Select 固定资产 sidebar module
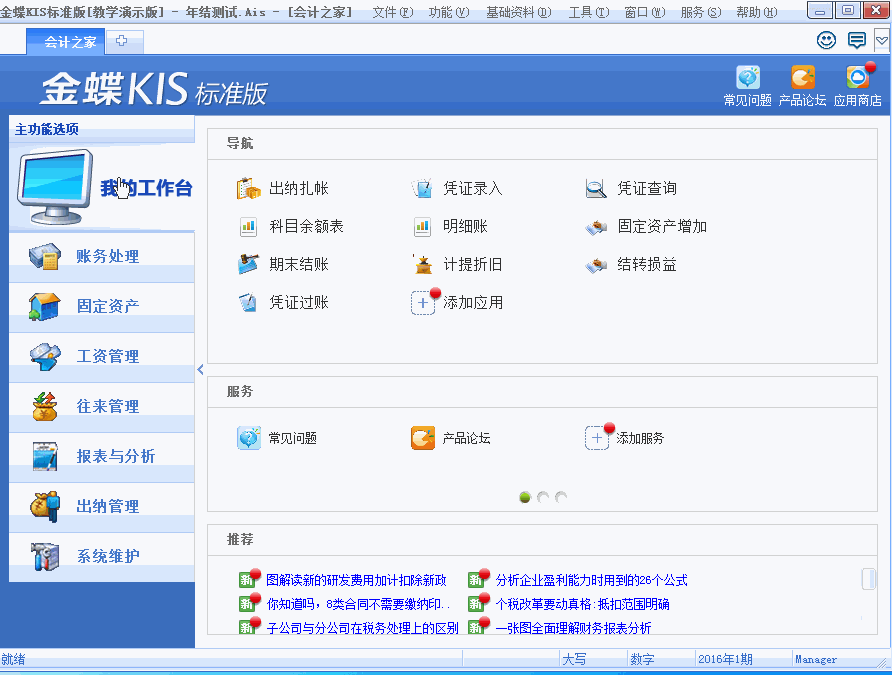892x675 pixels. [102, 307]
